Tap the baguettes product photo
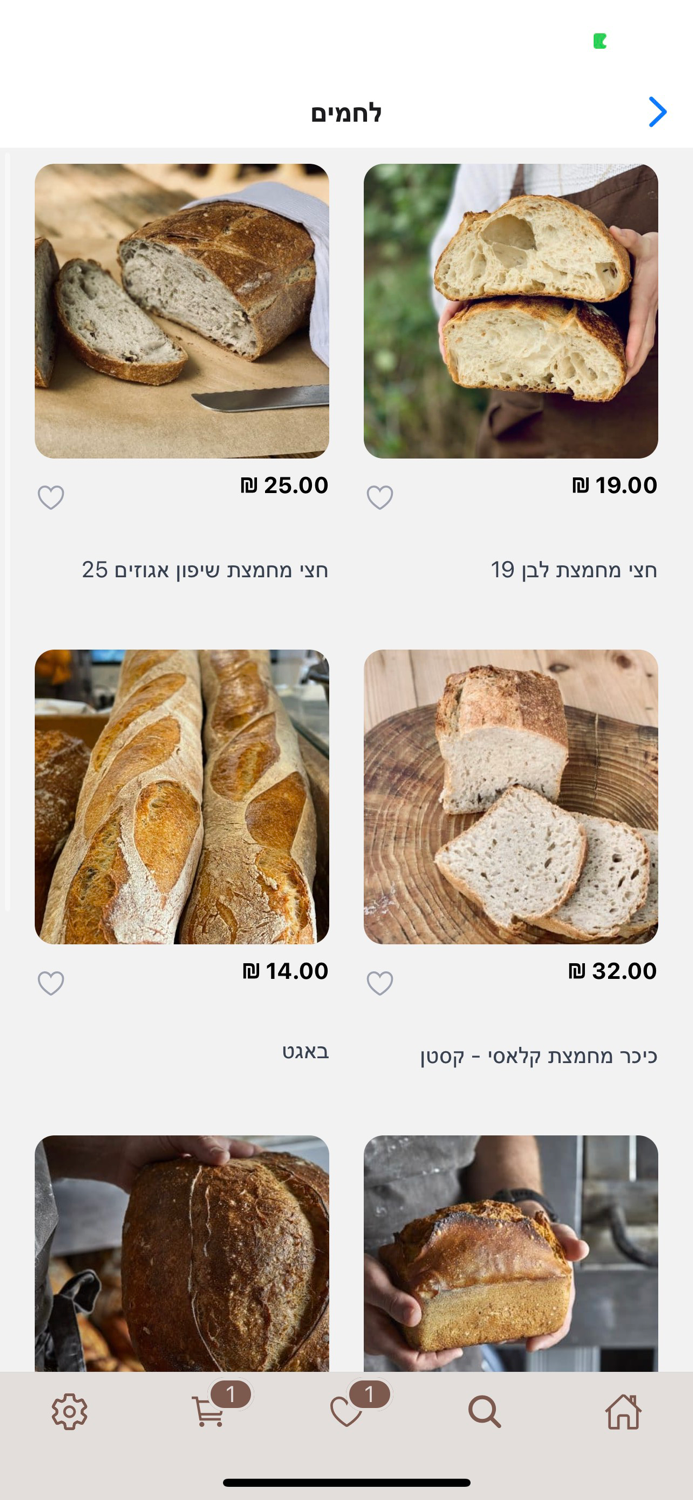The height and width of the screenshot is (1500, 693). 182,796
